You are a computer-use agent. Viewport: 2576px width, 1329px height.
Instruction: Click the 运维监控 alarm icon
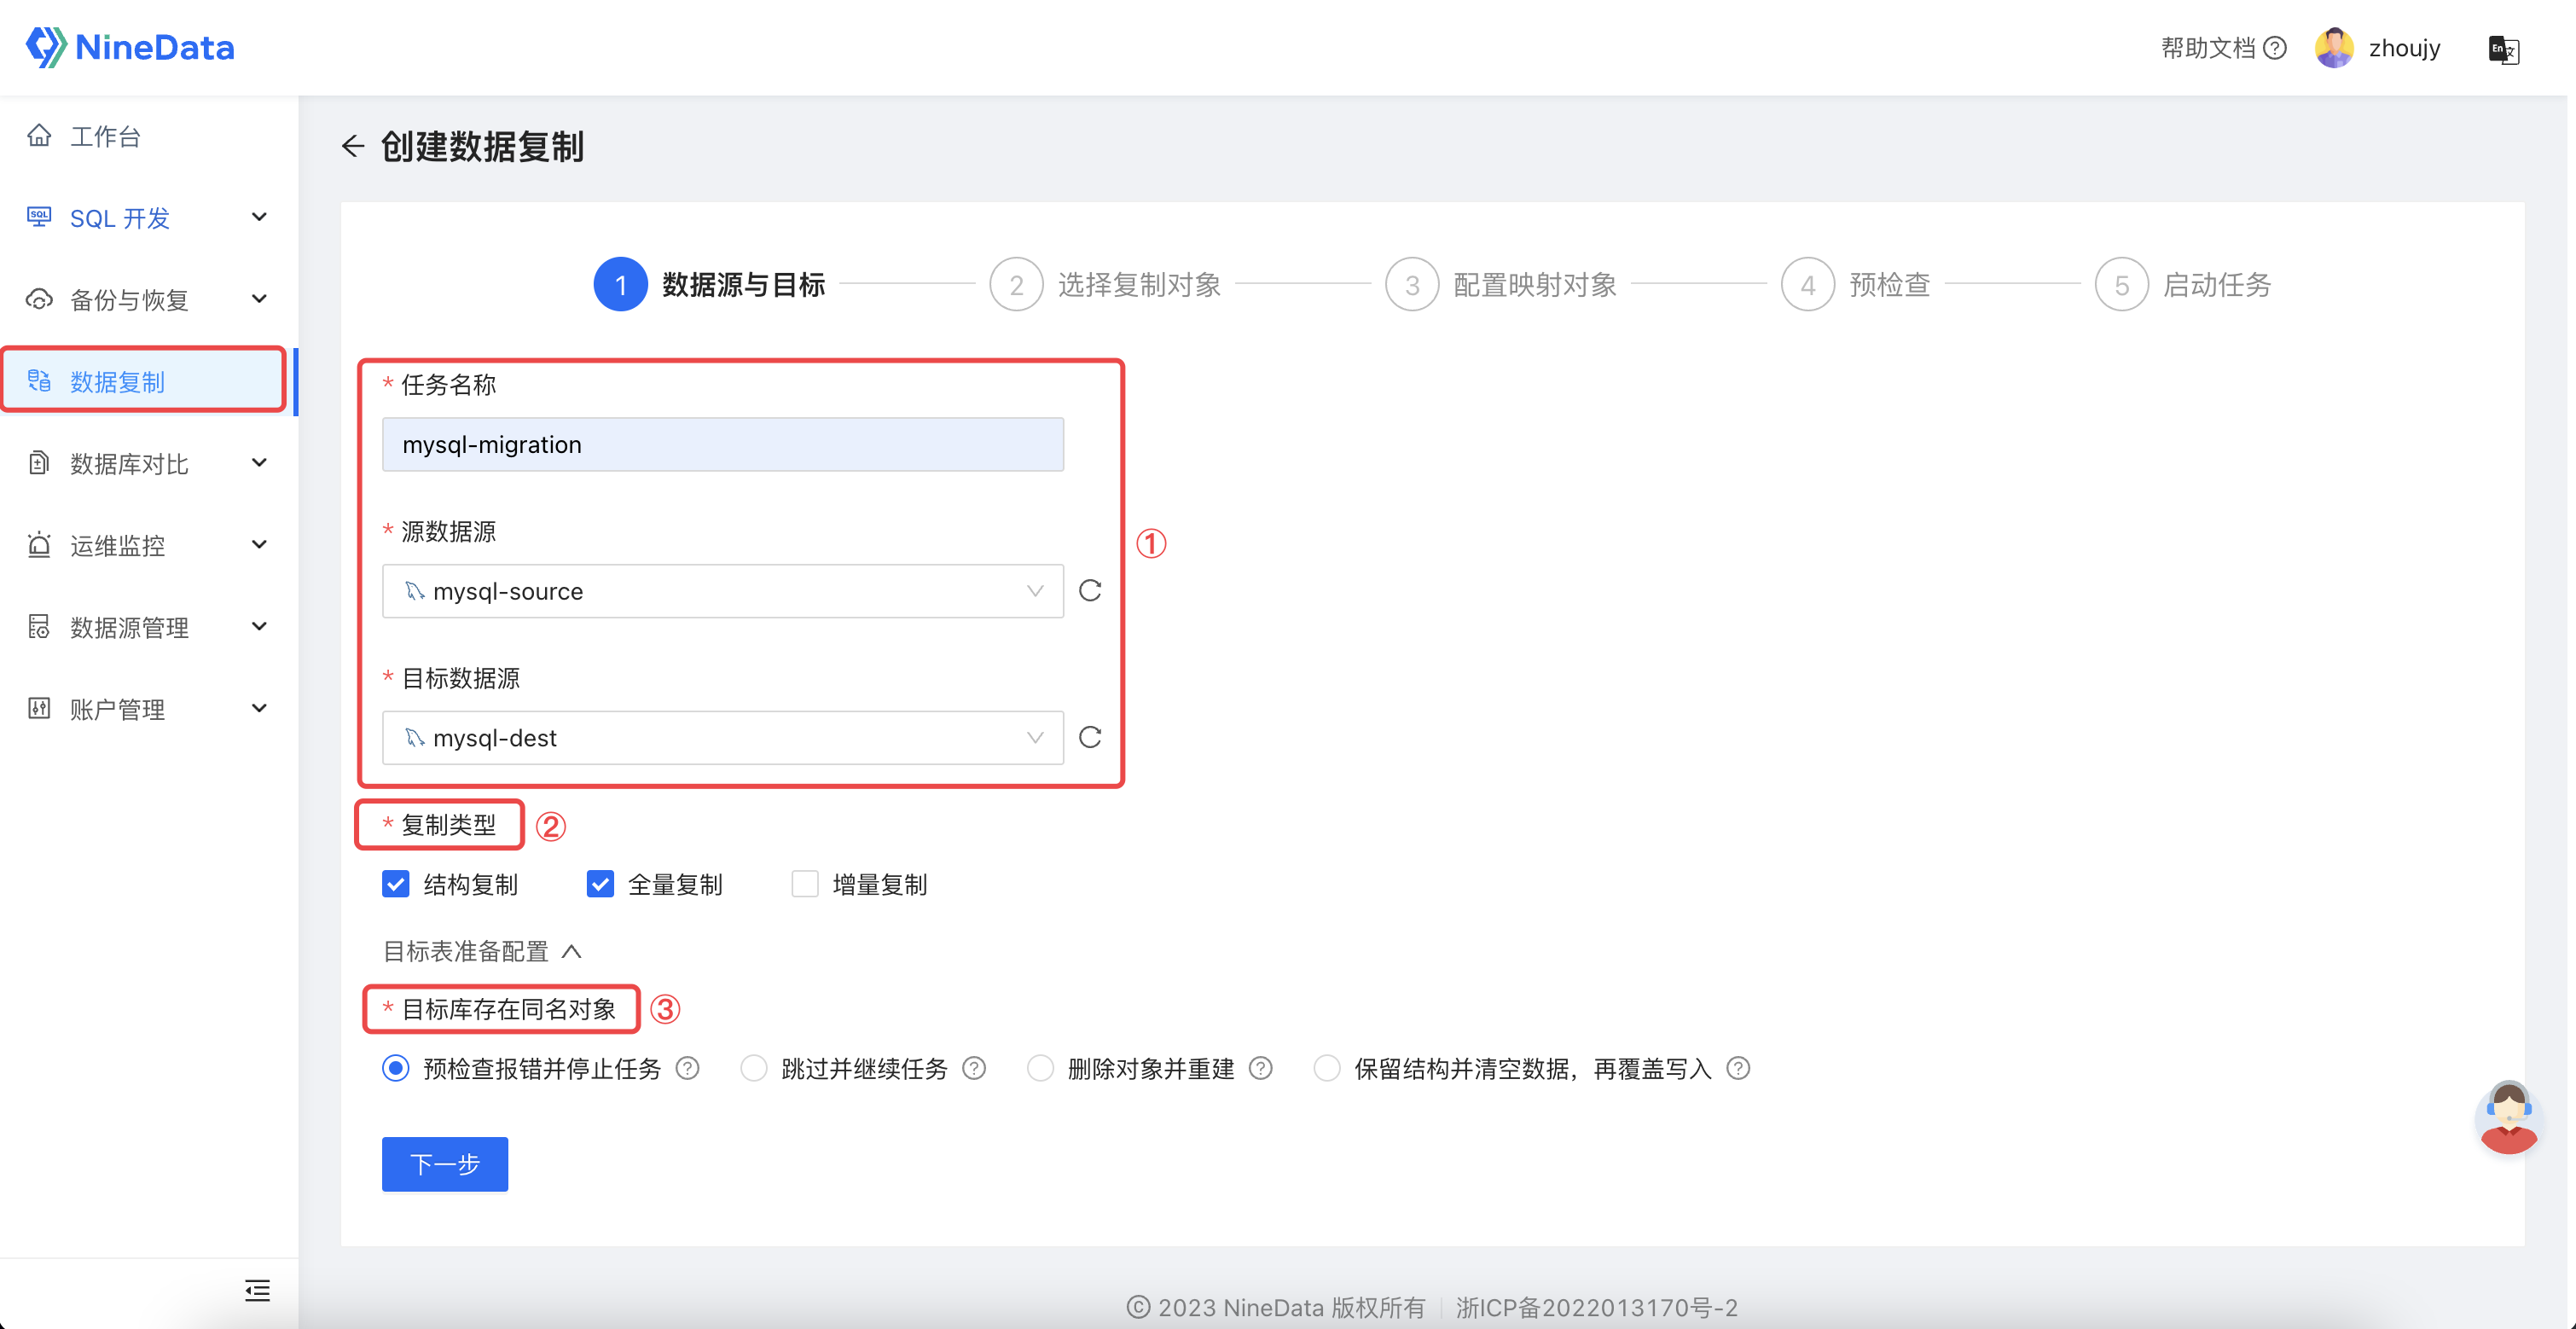(x=39, y=545)
